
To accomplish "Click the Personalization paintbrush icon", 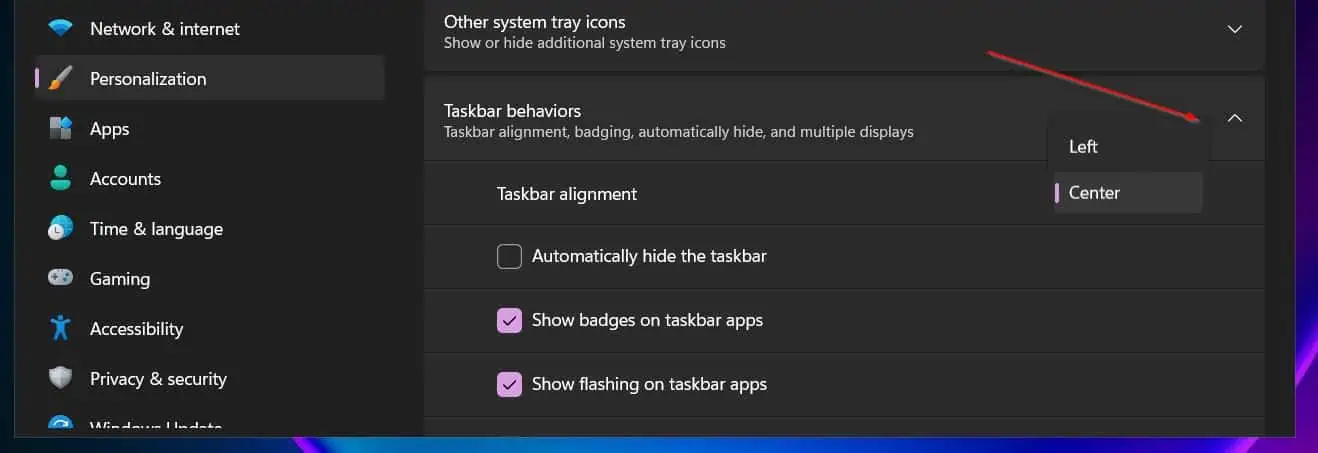I will (61, 79).
